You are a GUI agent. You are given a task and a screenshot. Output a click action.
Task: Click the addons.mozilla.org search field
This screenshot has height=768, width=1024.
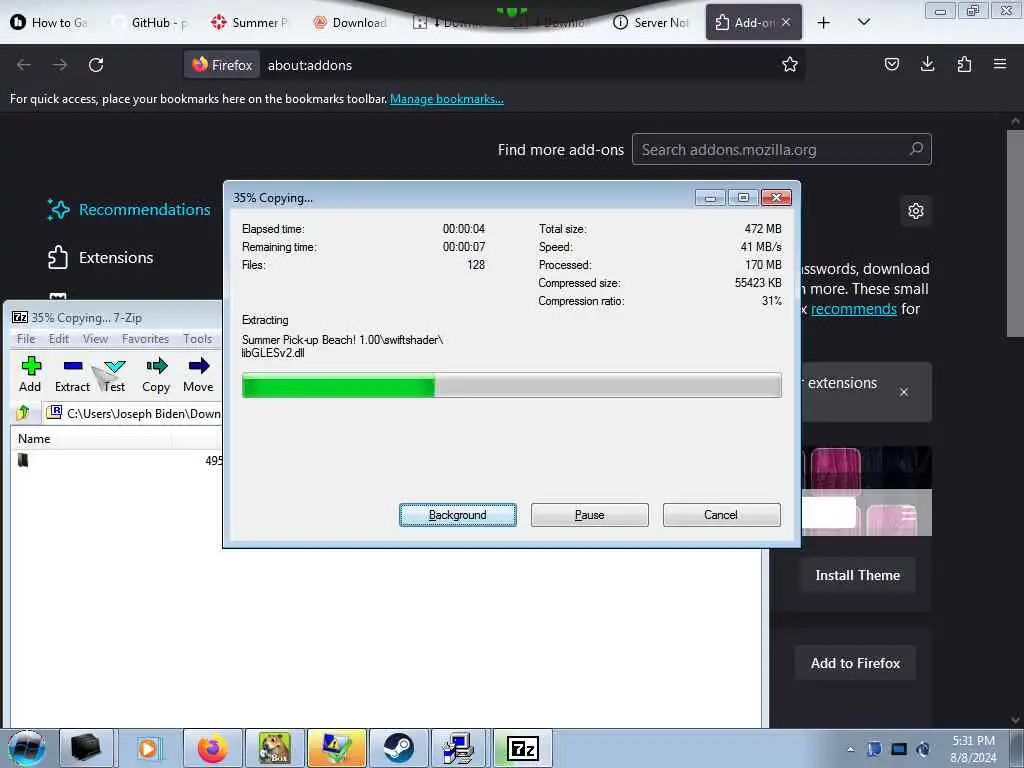click(x=781, y=149)
